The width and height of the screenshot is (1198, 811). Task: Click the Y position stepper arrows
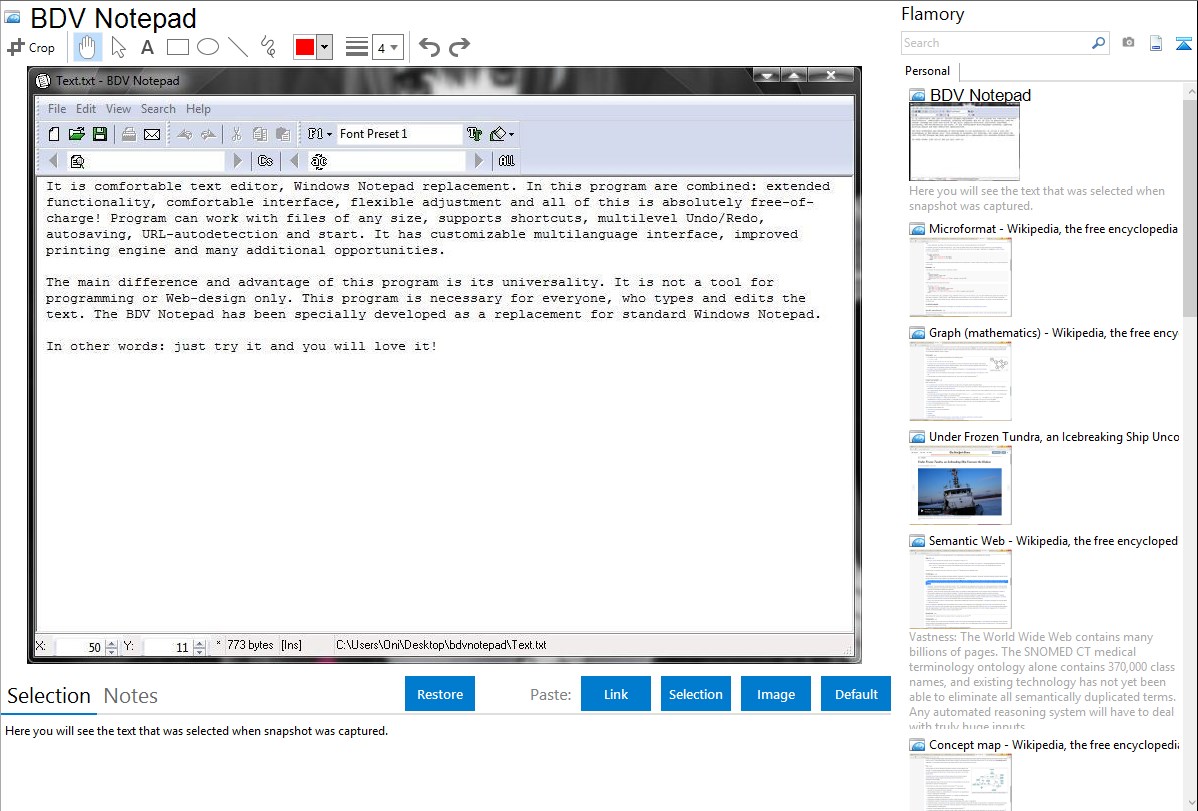pos(199,647)
